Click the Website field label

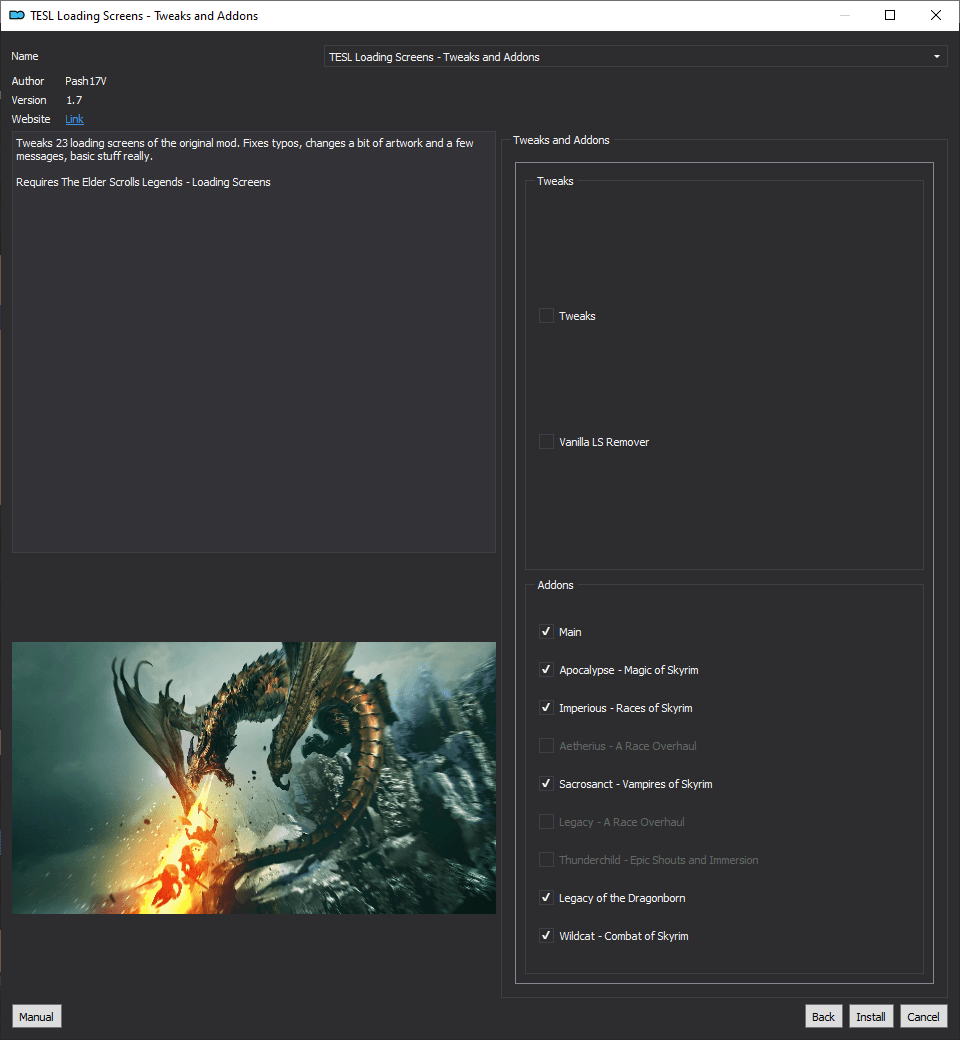point(31,119)
